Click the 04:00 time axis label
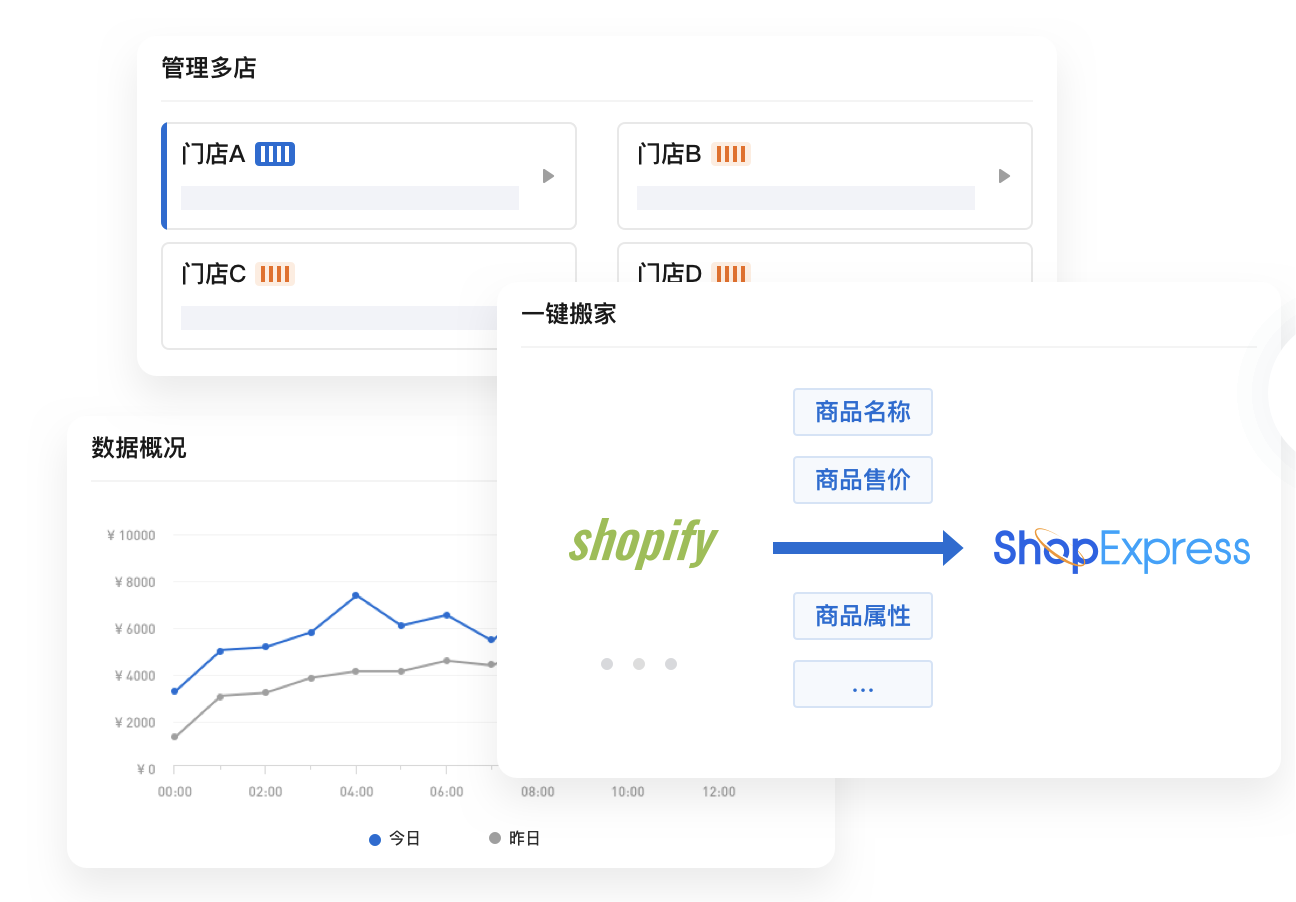Screen dimensions: 1296x902 point(356,792)
